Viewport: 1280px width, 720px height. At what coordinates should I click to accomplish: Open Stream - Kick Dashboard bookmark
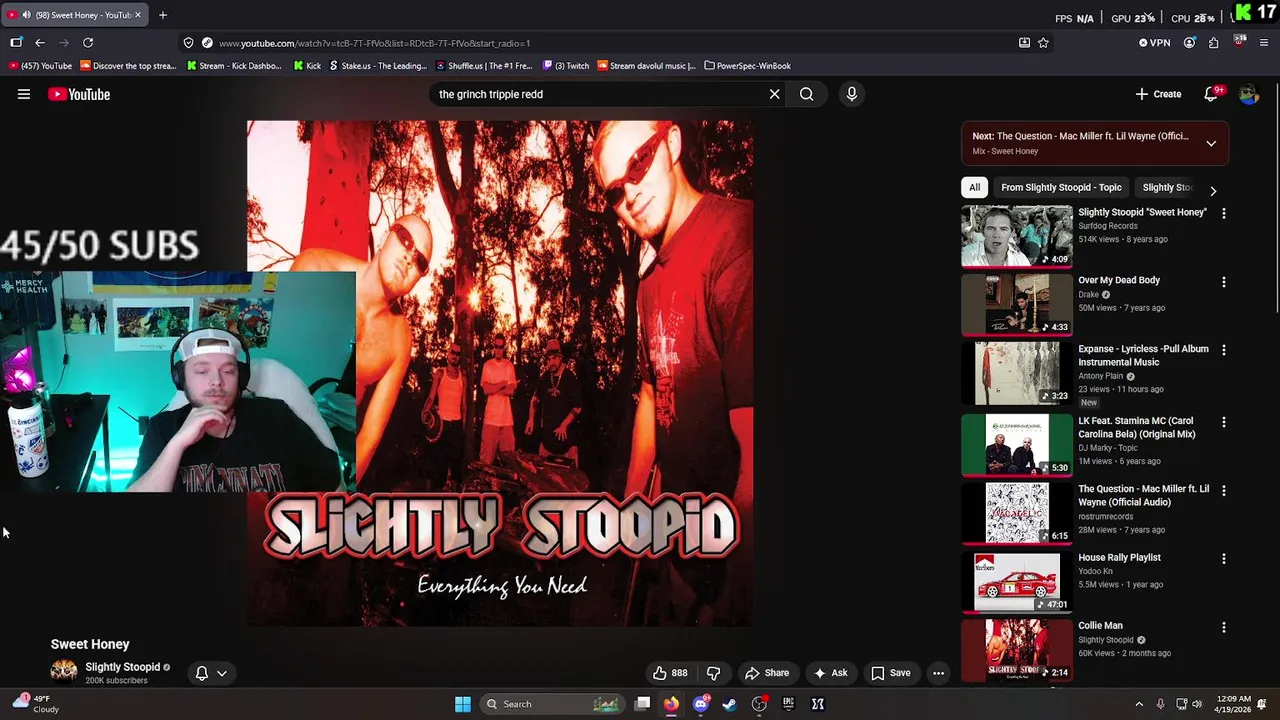tap(234, 66)
